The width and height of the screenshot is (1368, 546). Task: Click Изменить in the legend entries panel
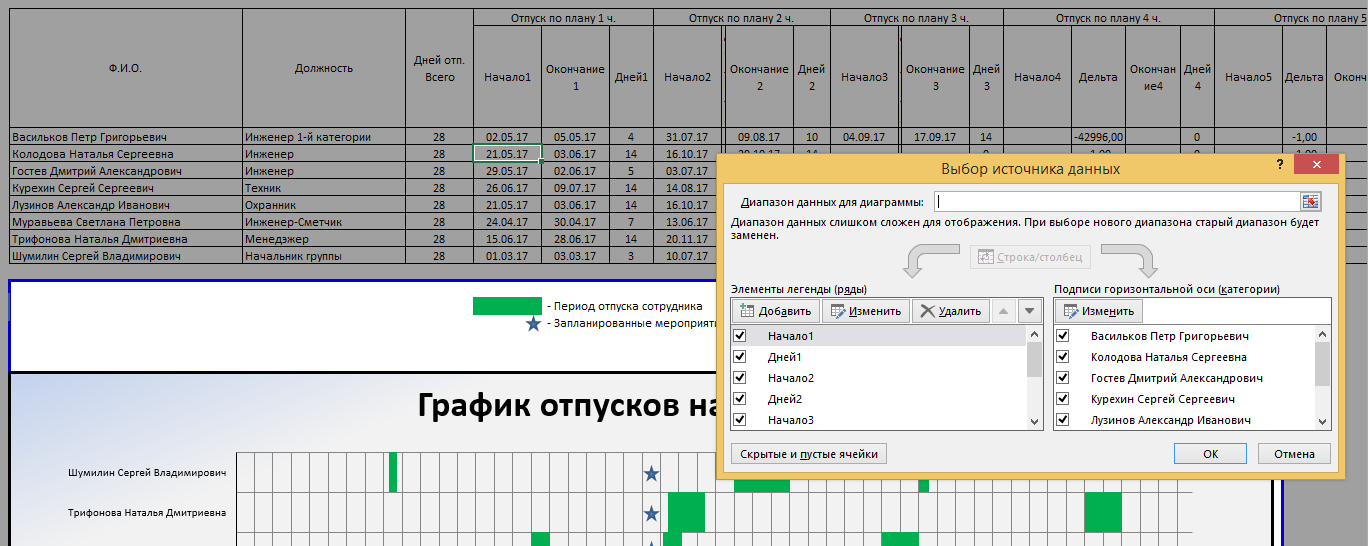tap(865, 311)
